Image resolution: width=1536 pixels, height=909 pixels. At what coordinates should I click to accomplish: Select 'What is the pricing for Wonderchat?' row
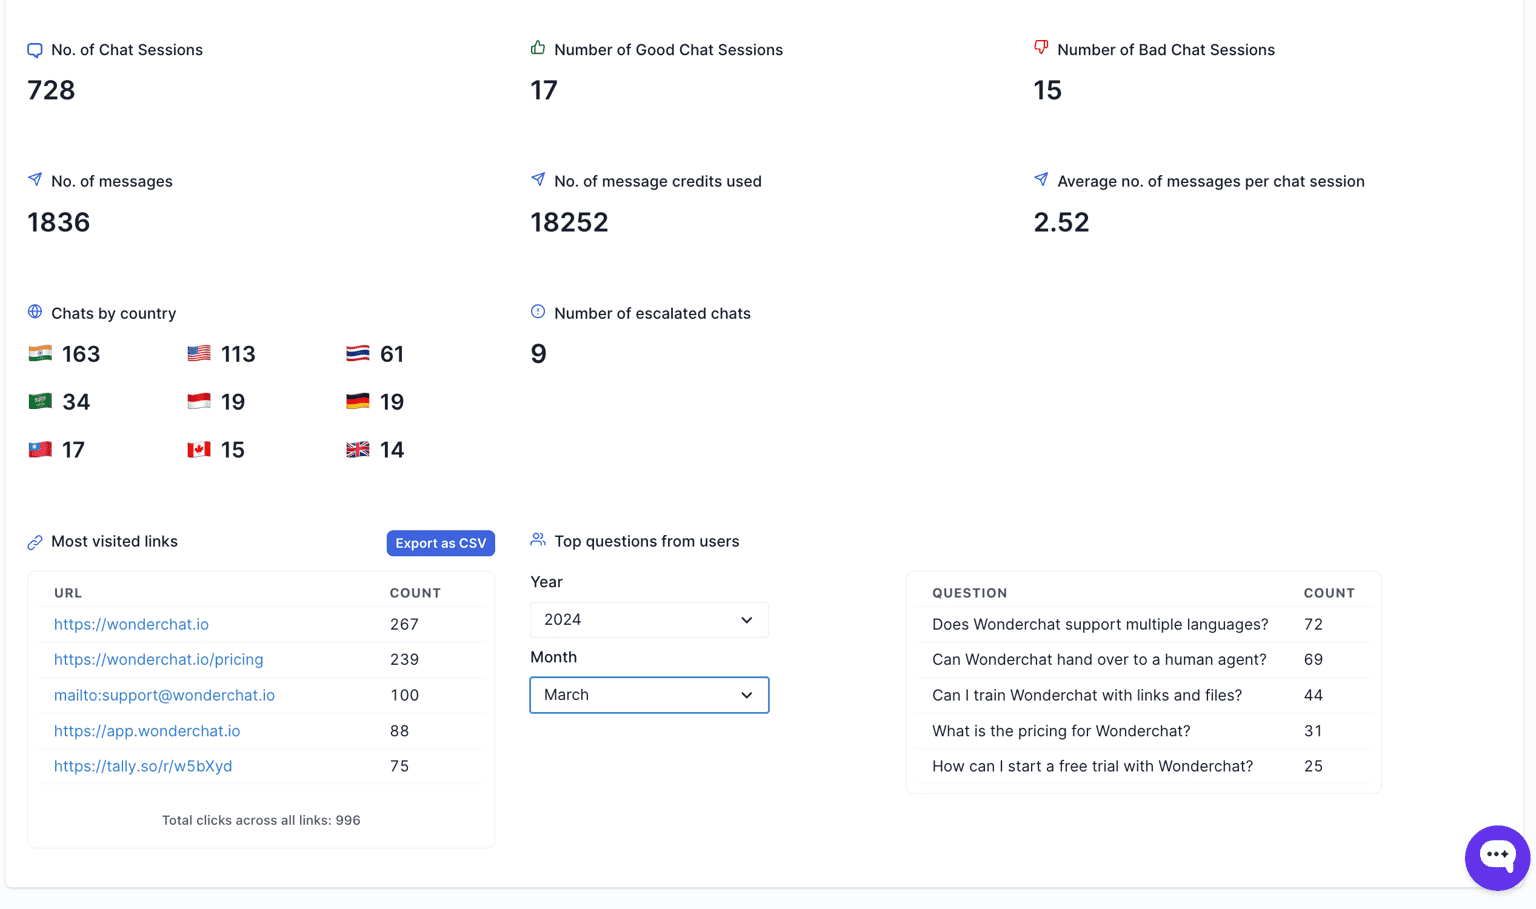click(x=1143, y=731)
